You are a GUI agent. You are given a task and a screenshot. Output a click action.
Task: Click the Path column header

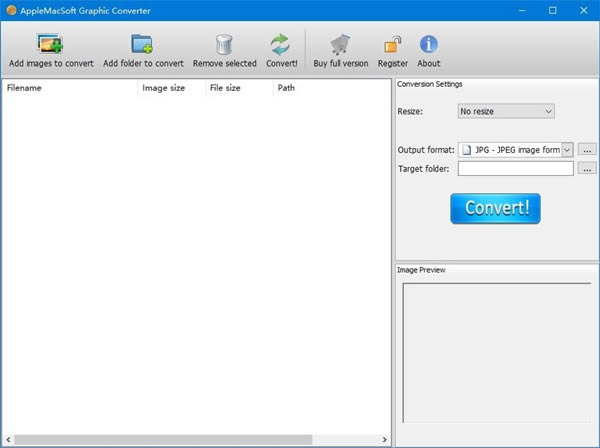pos(330,88)
